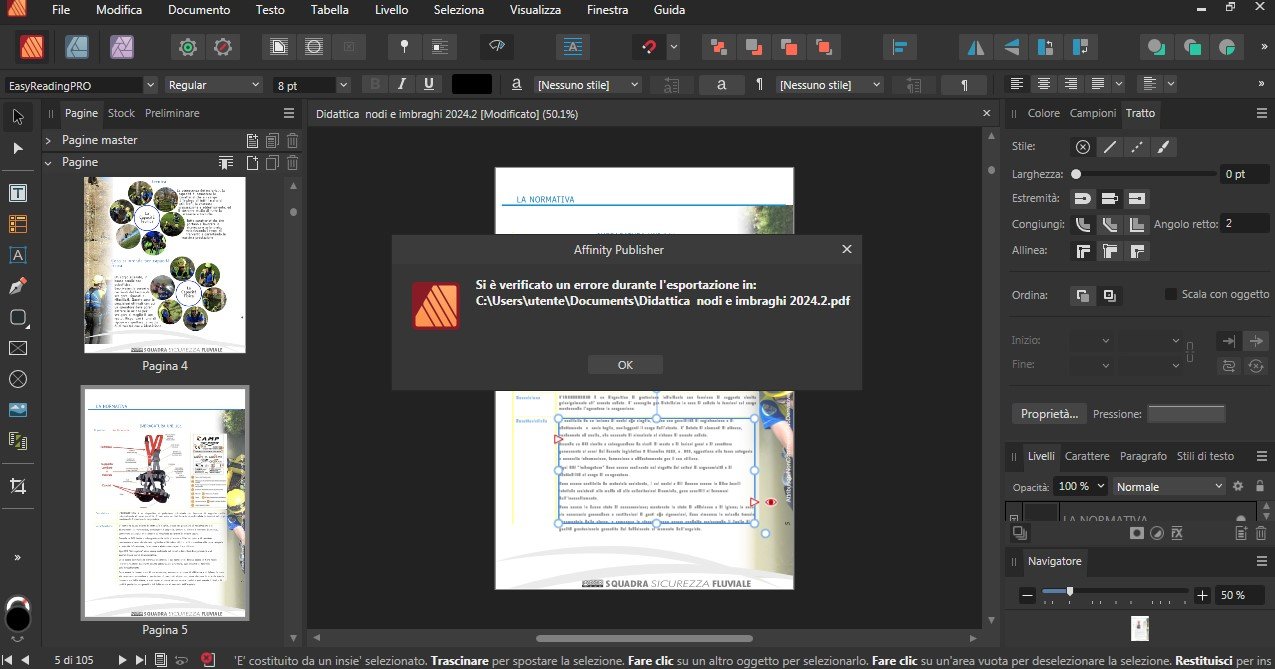1275x669 pixels.
Task: Click the Larghezza stroke width slider
Action: coord(1144,174)
